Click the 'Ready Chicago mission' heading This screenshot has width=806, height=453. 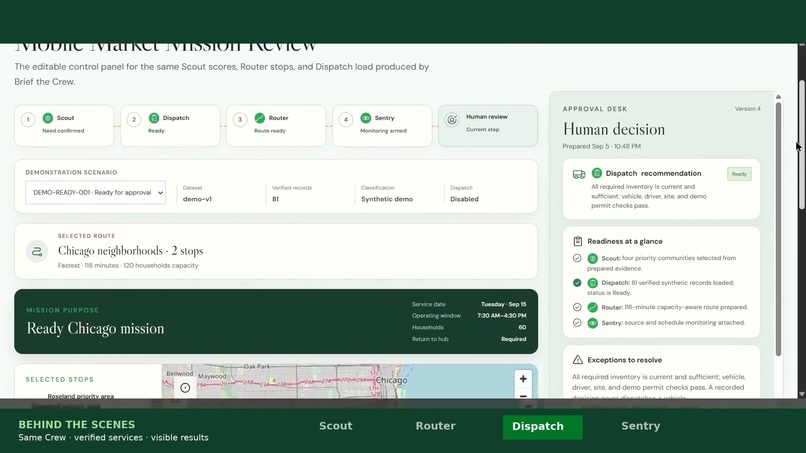tap(95, 328)
